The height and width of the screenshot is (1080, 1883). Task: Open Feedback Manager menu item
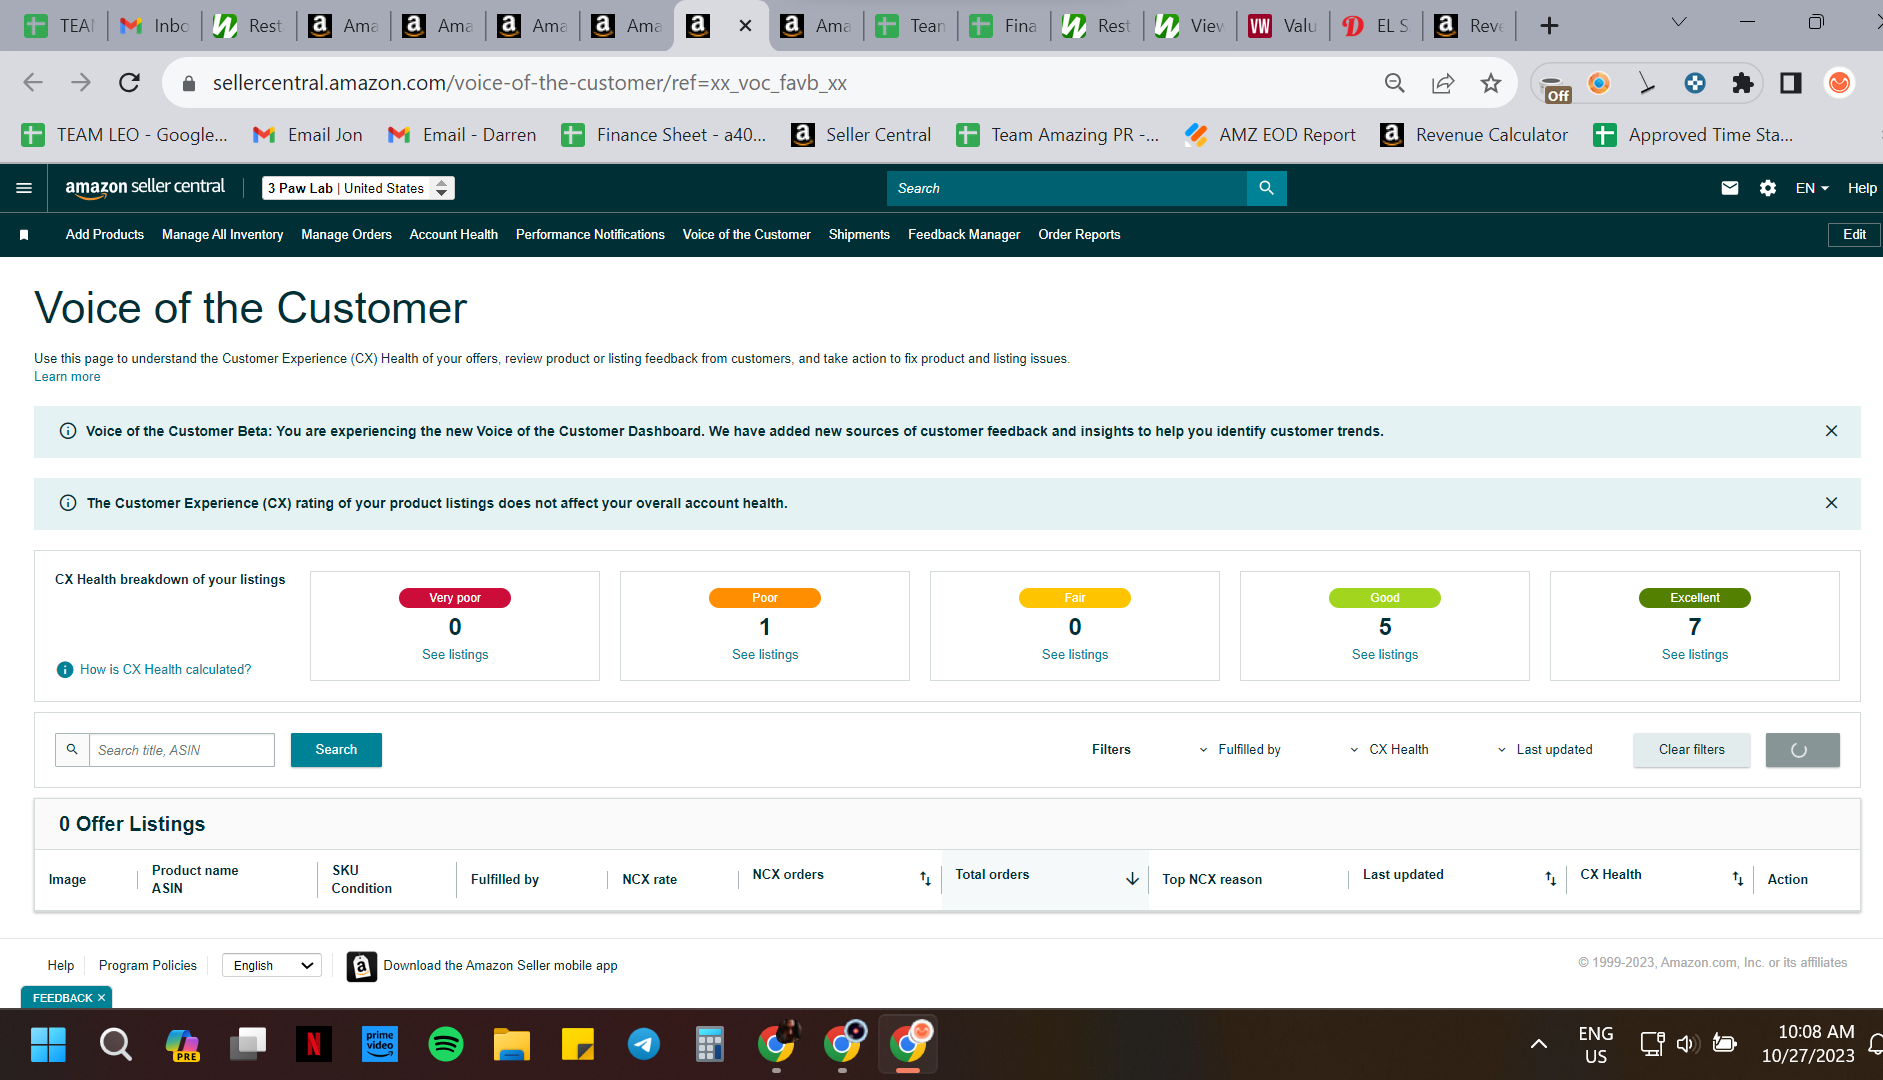(x=964, y=235)
